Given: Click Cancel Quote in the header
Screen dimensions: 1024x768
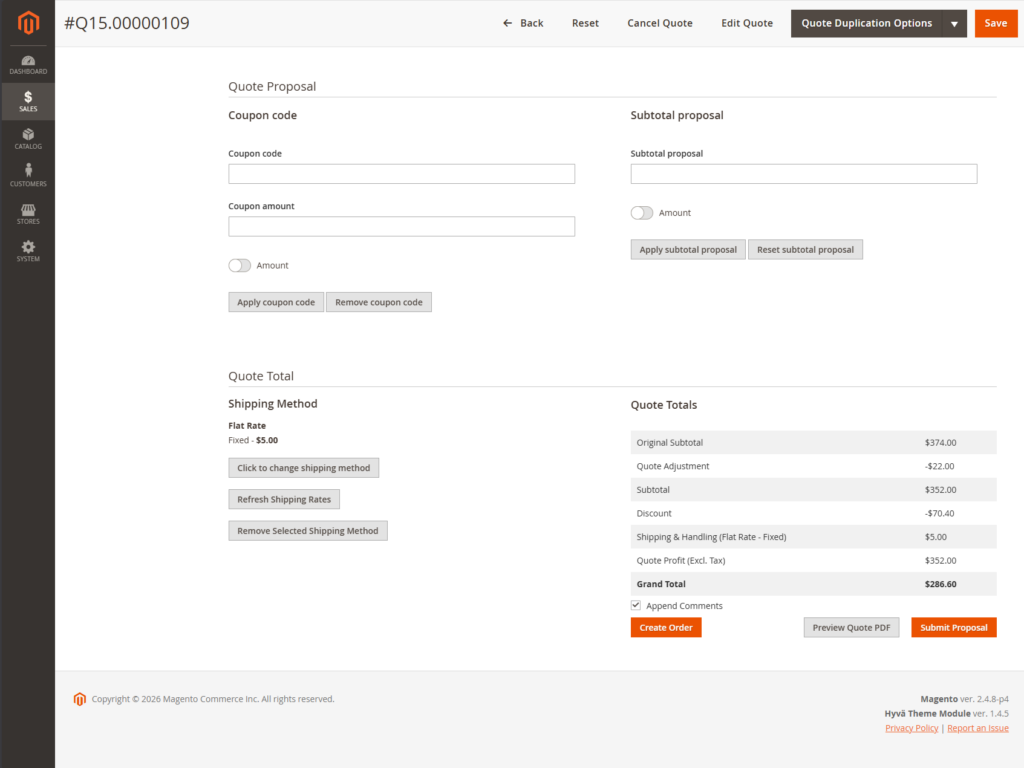Looking at the screenshot, I should (660, 24).
